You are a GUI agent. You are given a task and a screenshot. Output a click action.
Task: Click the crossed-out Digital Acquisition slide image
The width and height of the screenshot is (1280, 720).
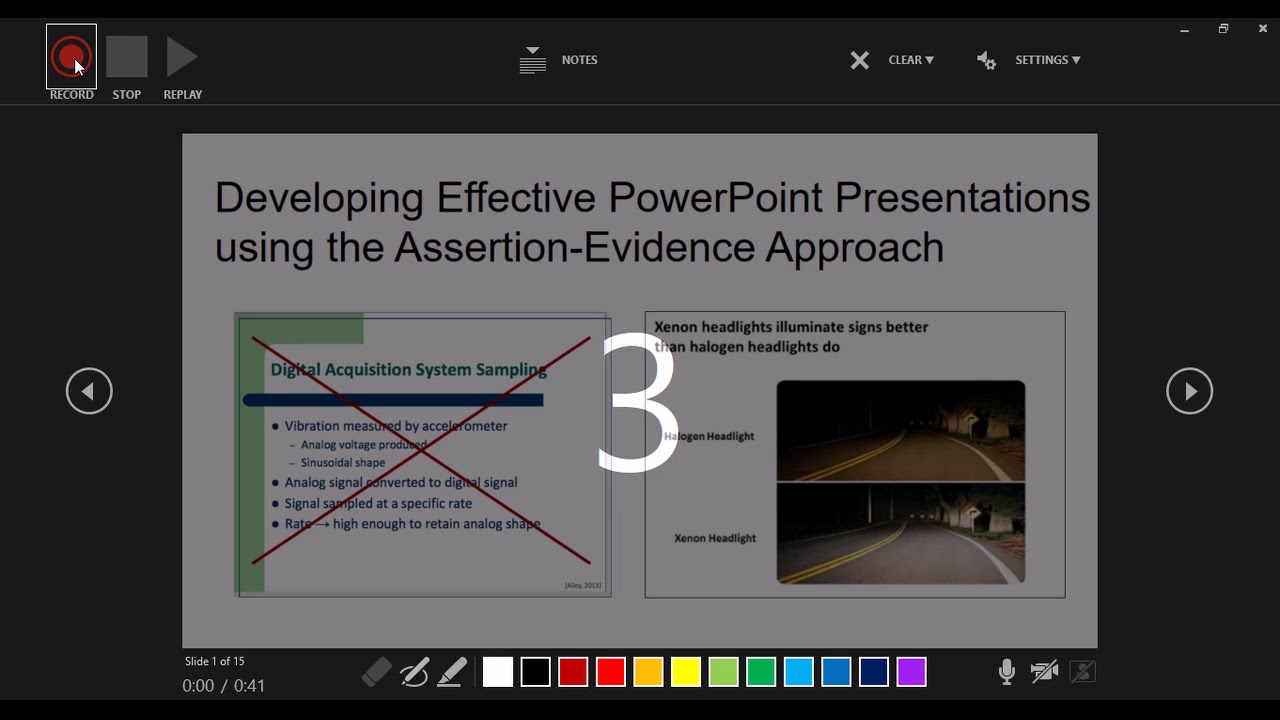(x=423, y=454)
